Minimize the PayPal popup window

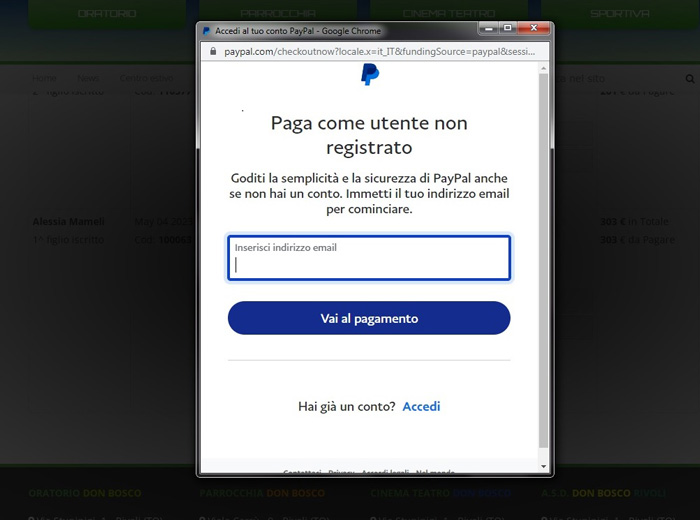489,28
